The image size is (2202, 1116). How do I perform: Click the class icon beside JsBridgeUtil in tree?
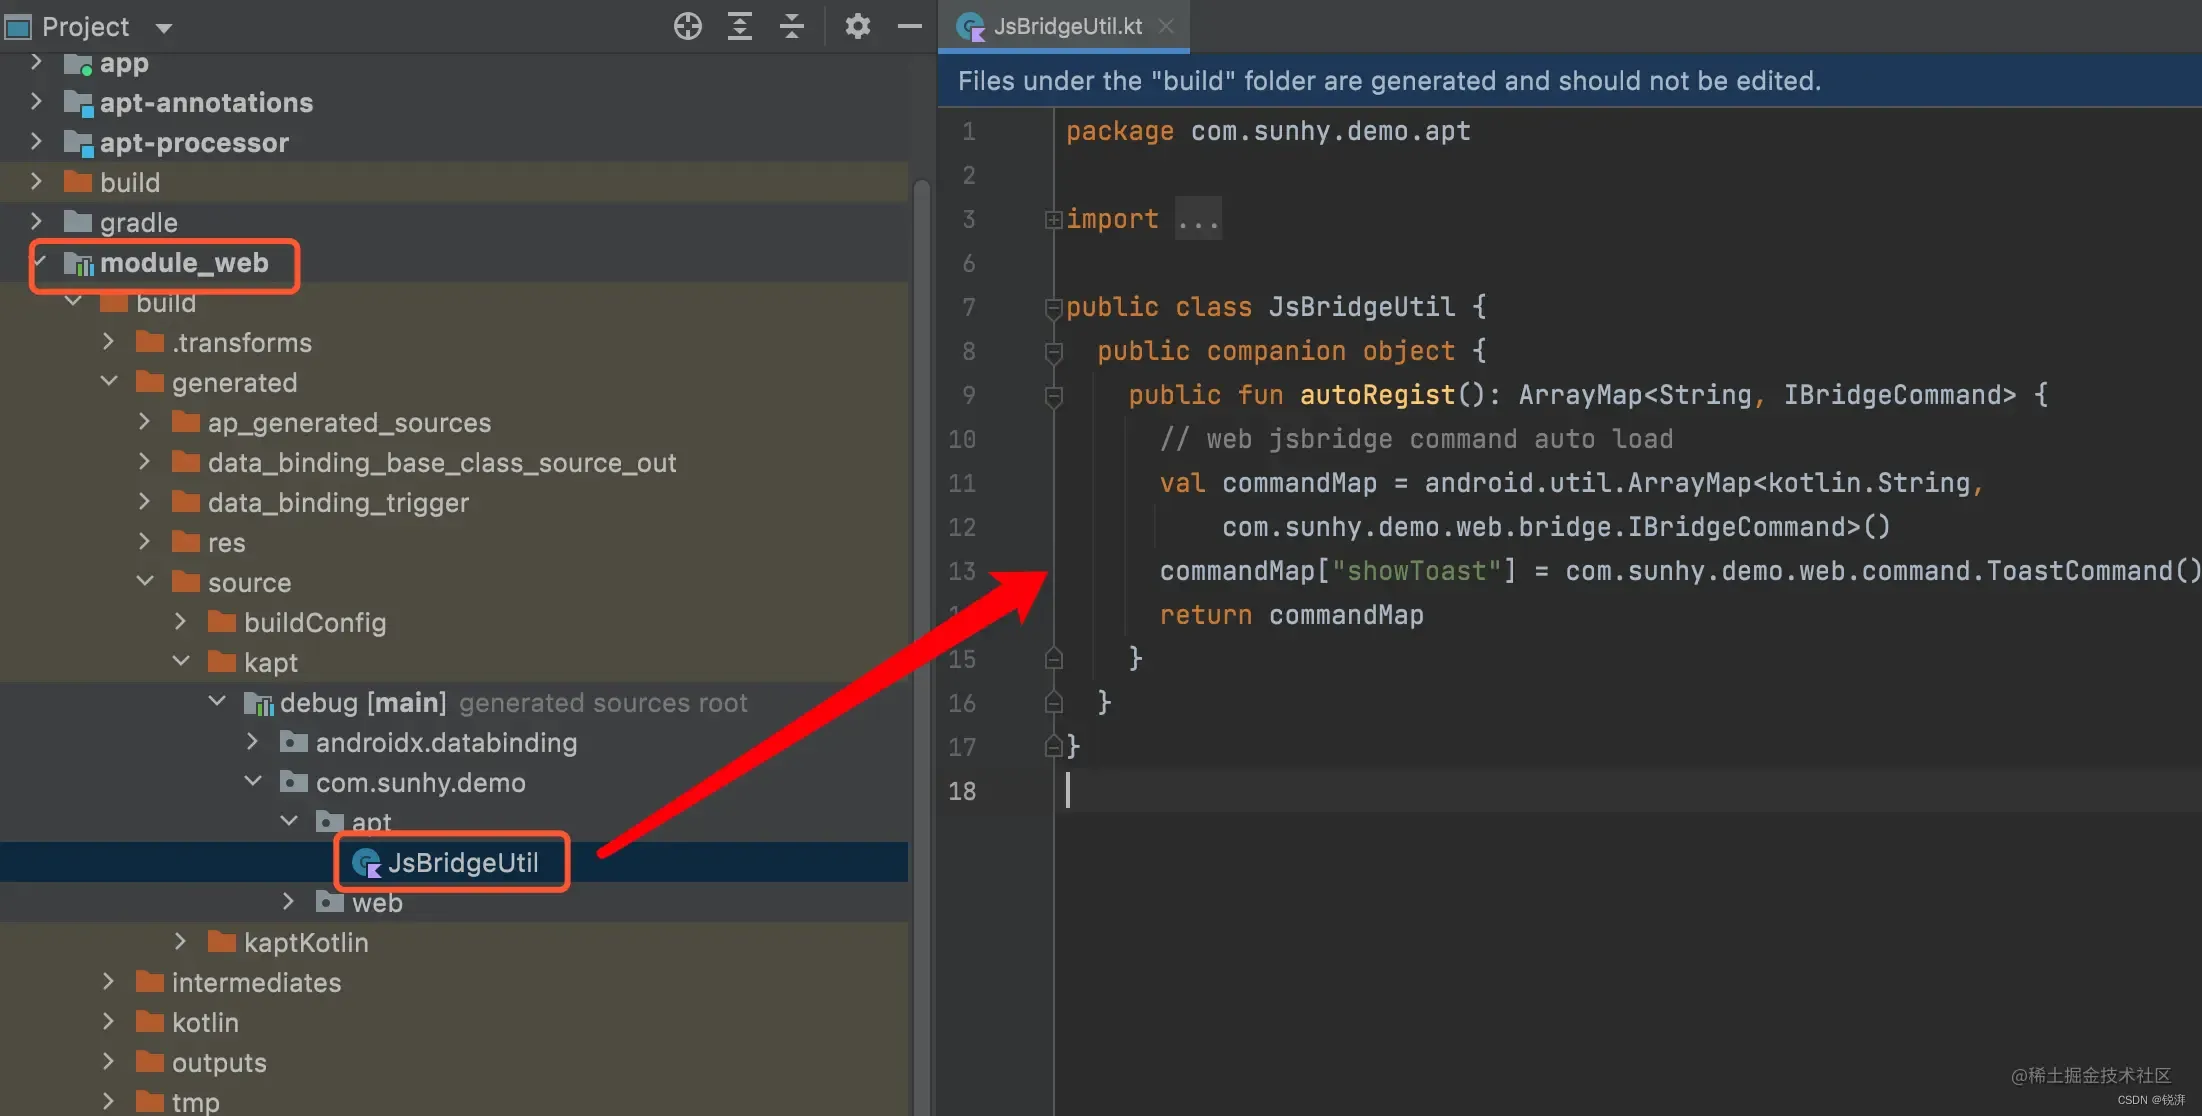[366, 862]
